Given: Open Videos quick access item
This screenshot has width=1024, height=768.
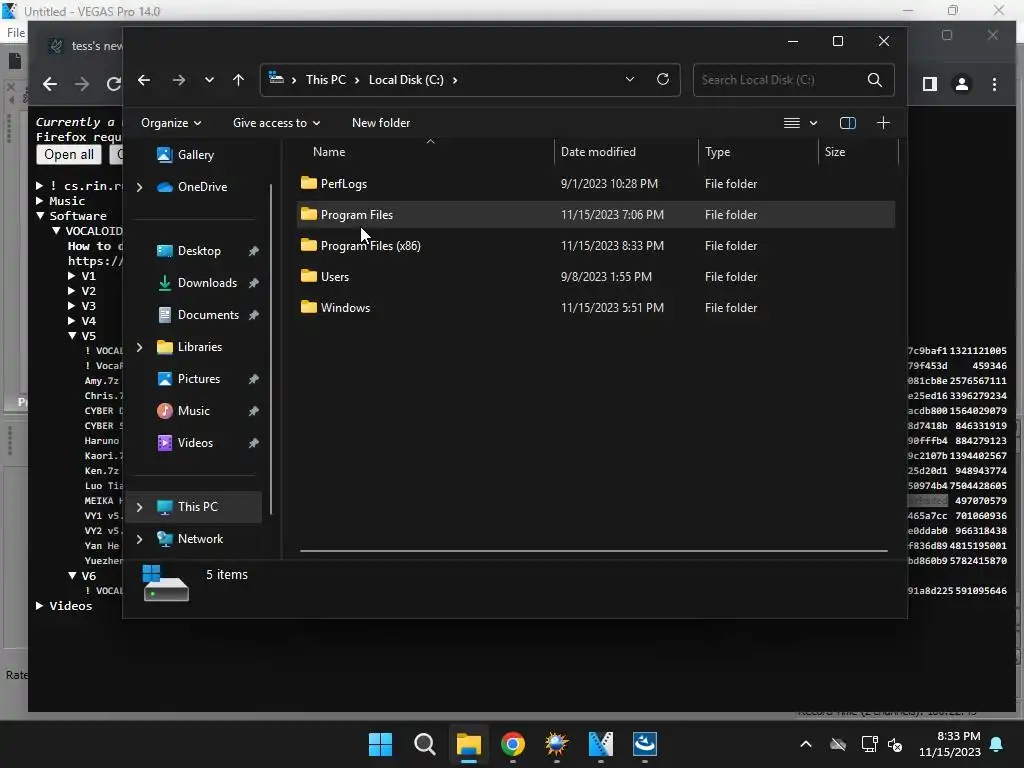Looking at the screenshot, I should (x=195, y=443).
